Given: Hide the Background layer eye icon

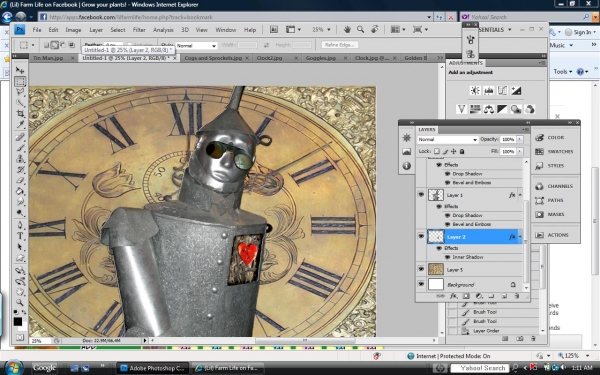Looking at the screenshot, I should (x=421, y=284).
